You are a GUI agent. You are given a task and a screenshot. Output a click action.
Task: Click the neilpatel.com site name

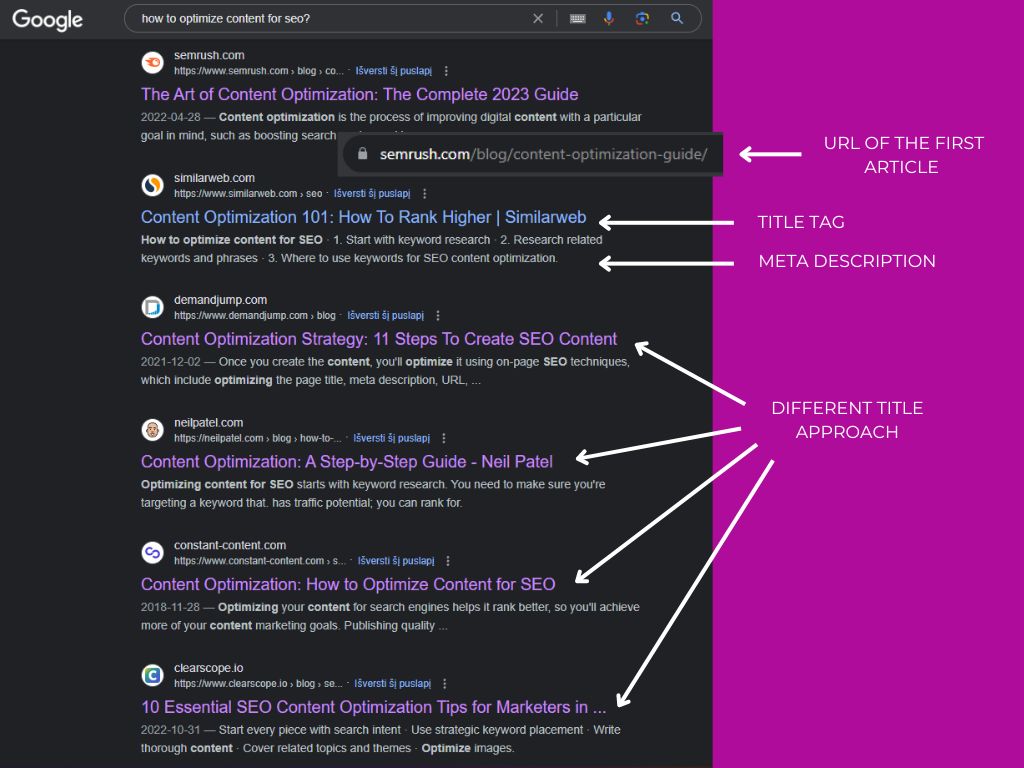pos(208,423)
